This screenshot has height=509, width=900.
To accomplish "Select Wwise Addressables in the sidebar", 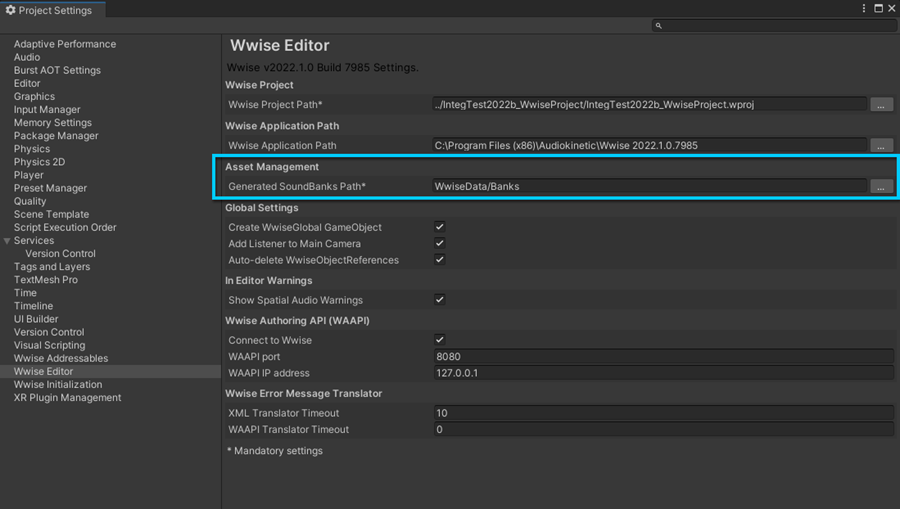I will pyautogui.click(x=61, y=358).
